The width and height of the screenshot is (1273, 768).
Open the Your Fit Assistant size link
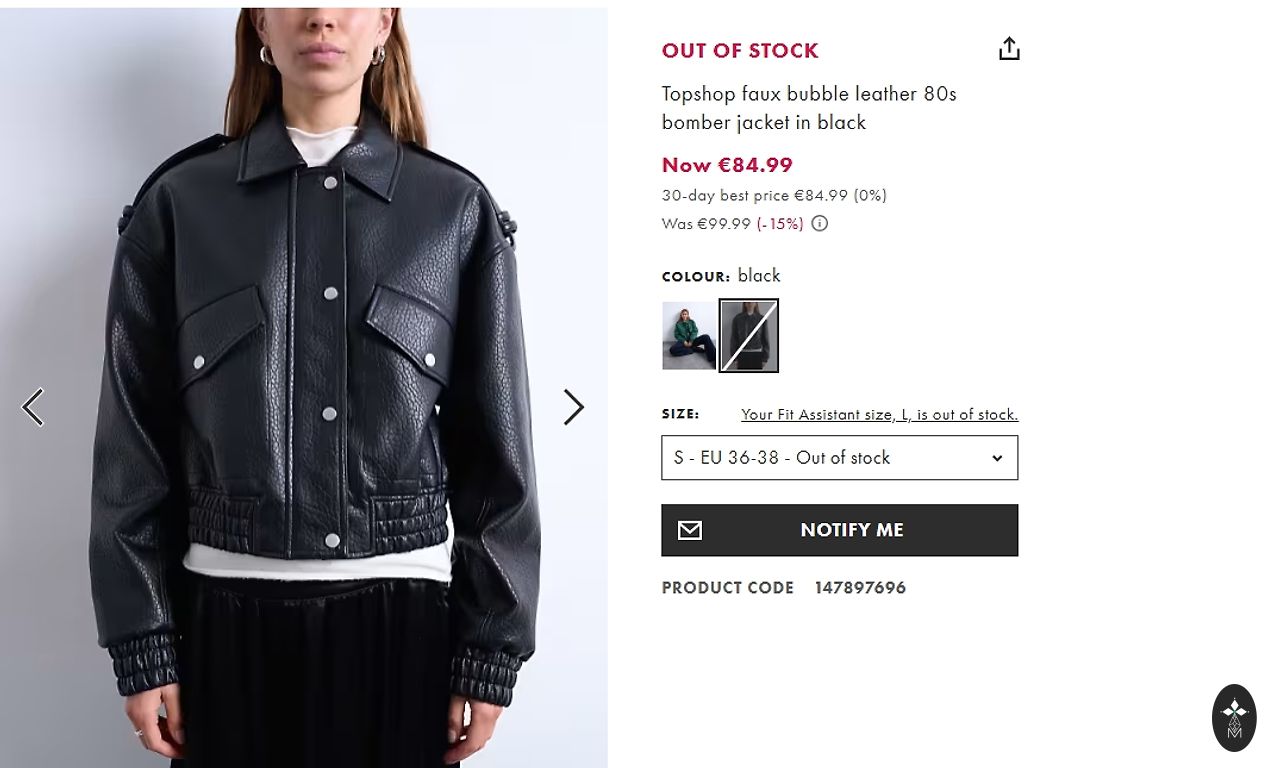(x=879, y=414)
